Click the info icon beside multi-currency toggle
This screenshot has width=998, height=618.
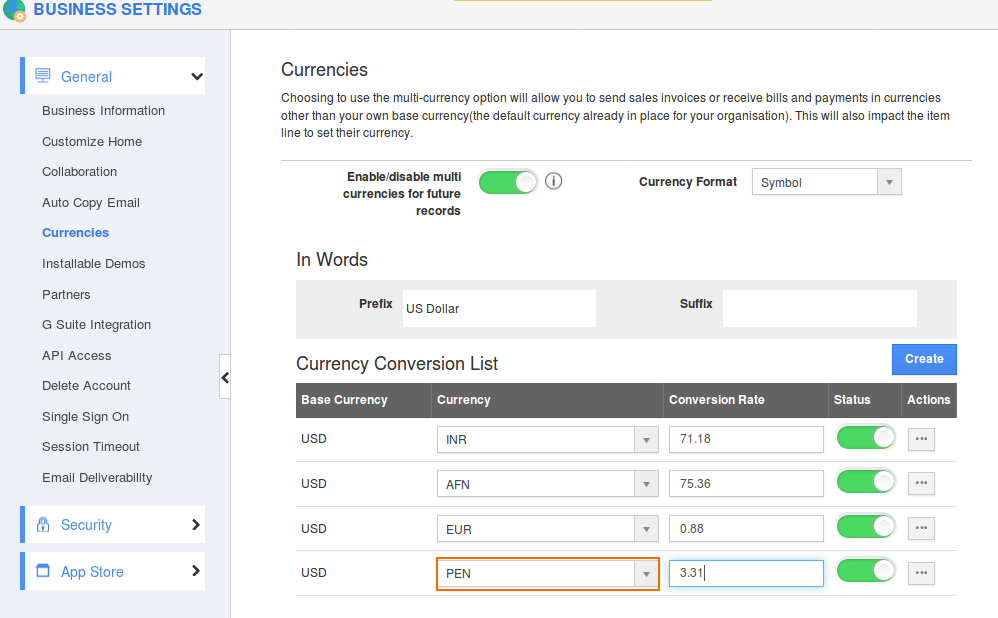click(x=554, y=181)
